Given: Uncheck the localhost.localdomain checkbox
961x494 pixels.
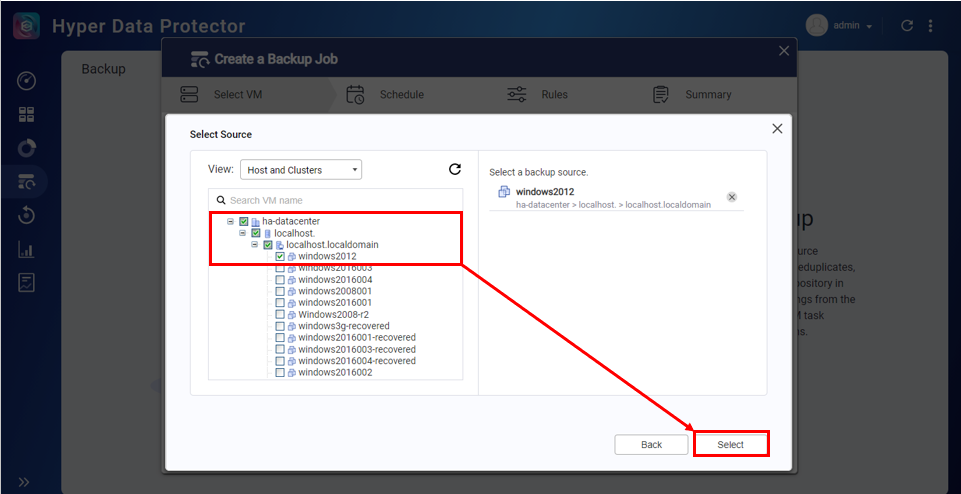Looking at the screenshot, I should tap(268, 245).
